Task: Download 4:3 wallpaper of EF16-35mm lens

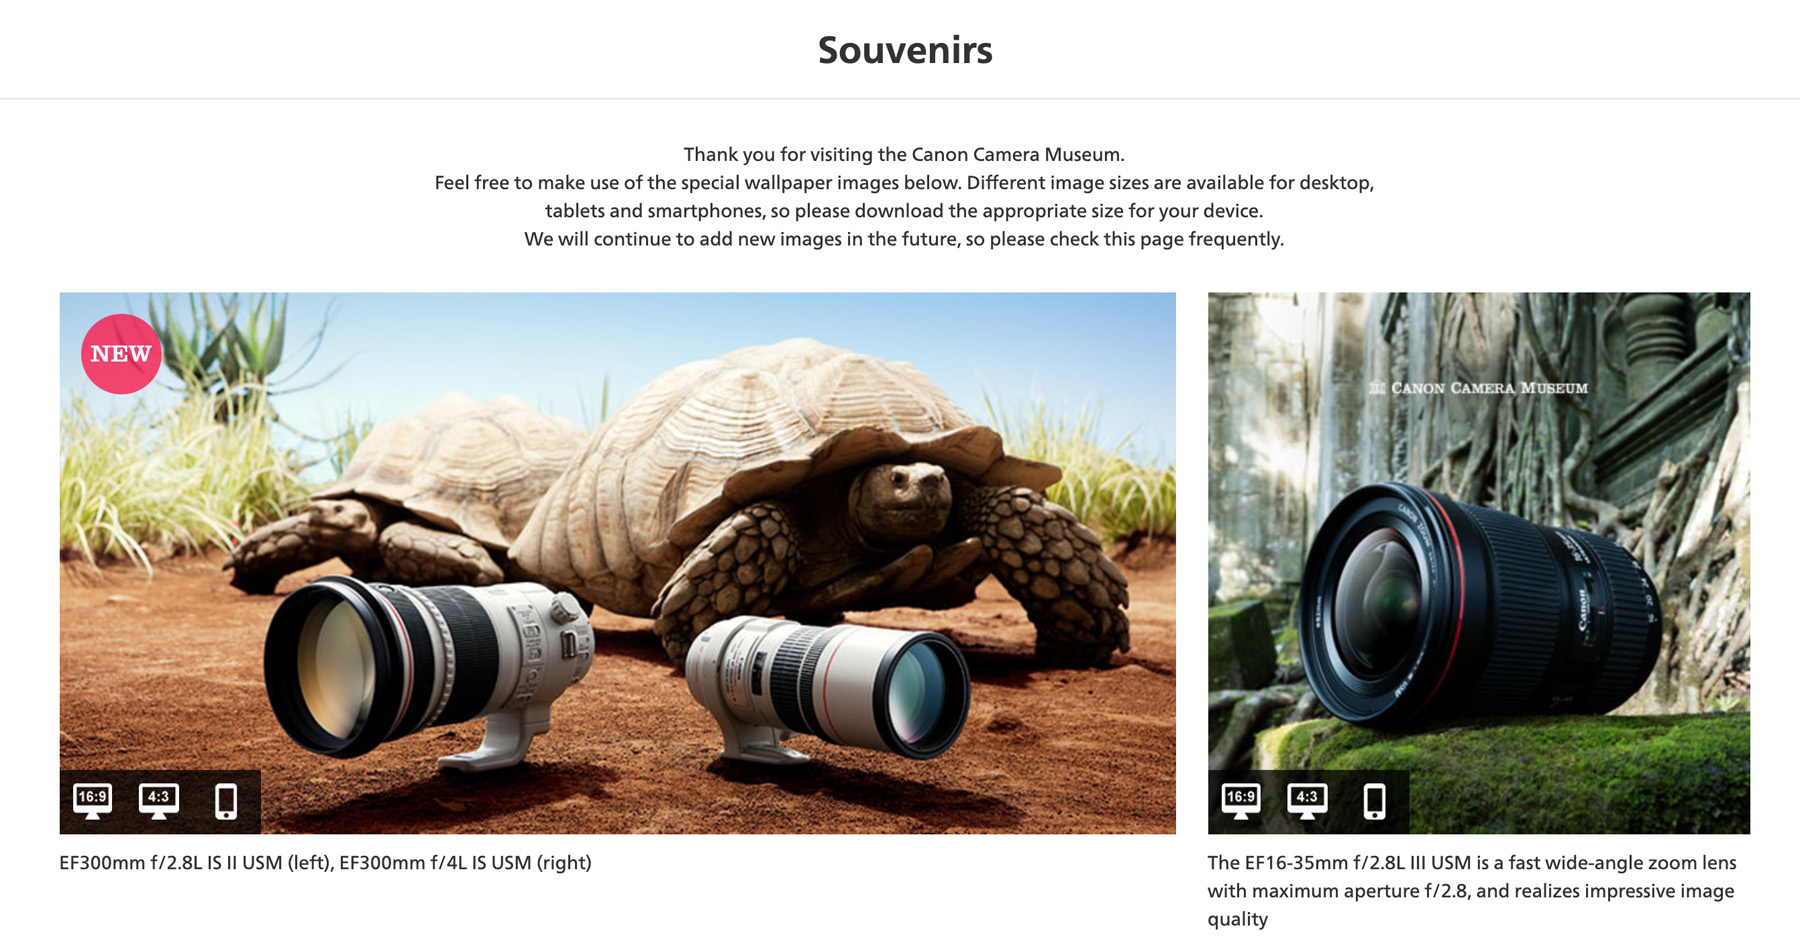Action: click(x=1307, y=801)
